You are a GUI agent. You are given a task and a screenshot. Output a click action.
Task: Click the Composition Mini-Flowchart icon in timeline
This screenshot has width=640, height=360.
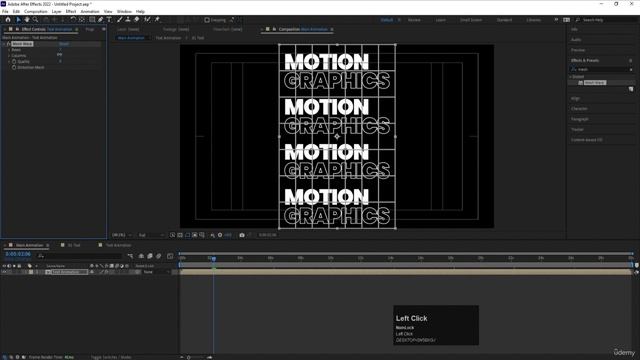click(130, 256)
